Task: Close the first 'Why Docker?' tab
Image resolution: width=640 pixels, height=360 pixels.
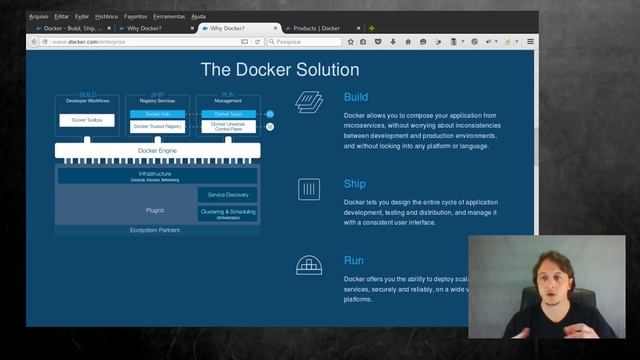Action: coord(192,28)
